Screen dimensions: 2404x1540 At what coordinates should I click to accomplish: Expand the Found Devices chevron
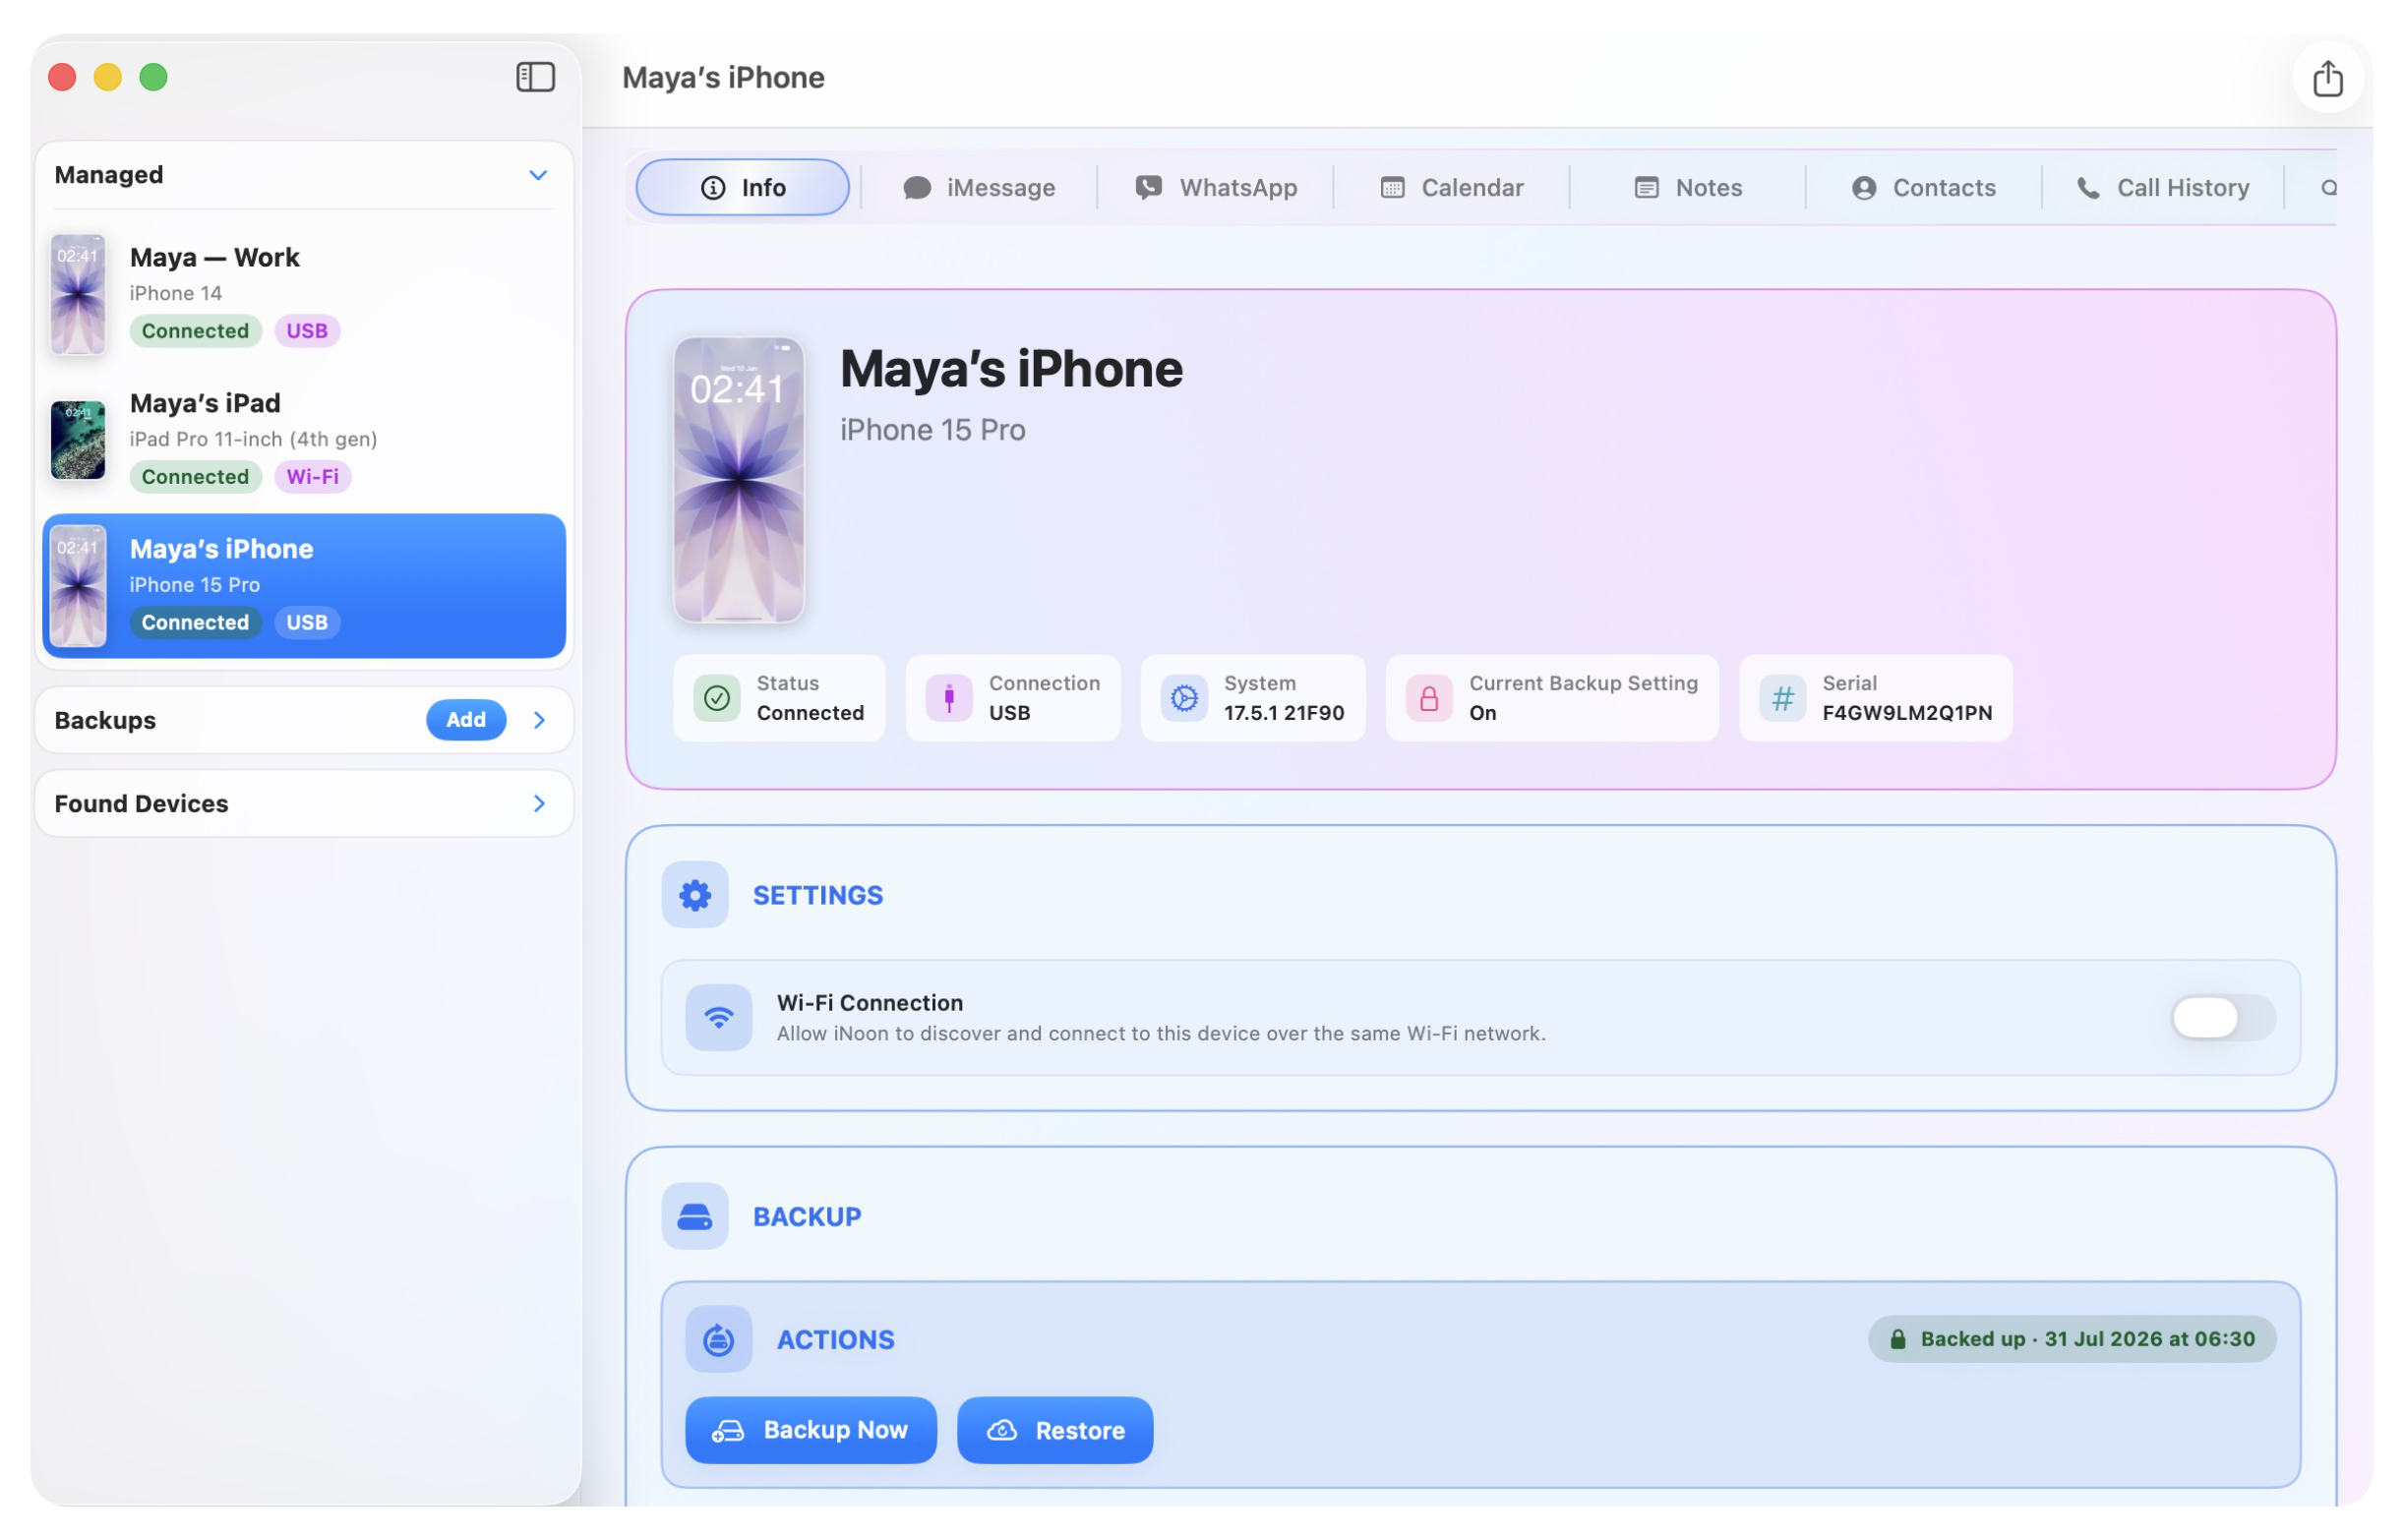tap(539, 803)
